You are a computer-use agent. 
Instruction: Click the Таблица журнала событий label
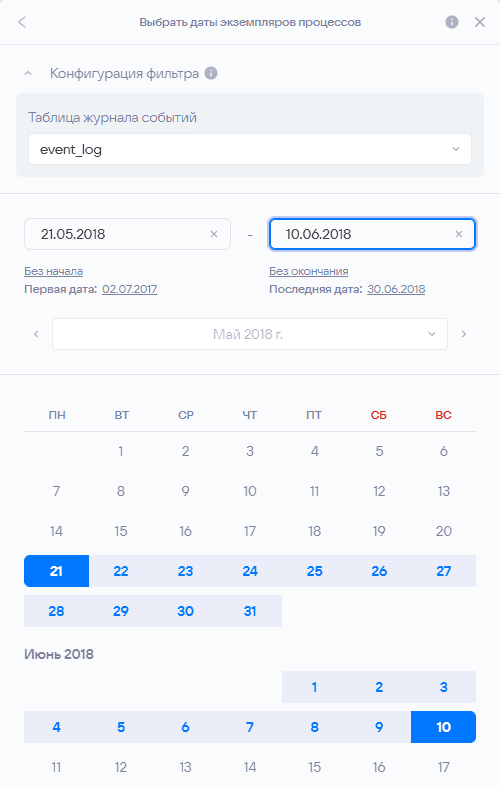pos(112,117)
